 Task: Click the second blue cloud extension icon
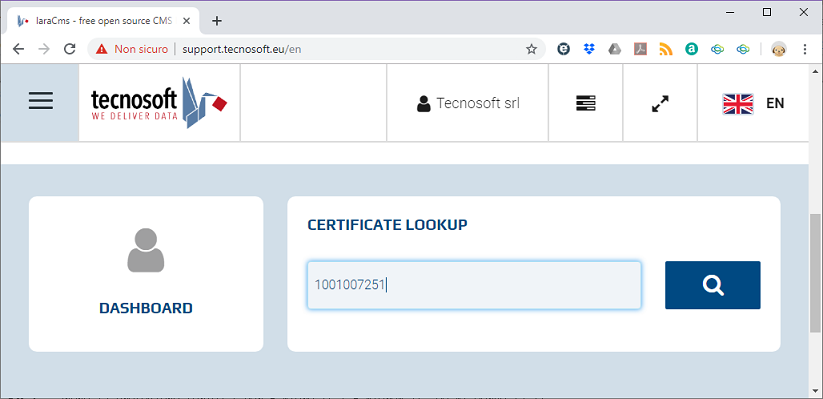(x=743, y=49)
